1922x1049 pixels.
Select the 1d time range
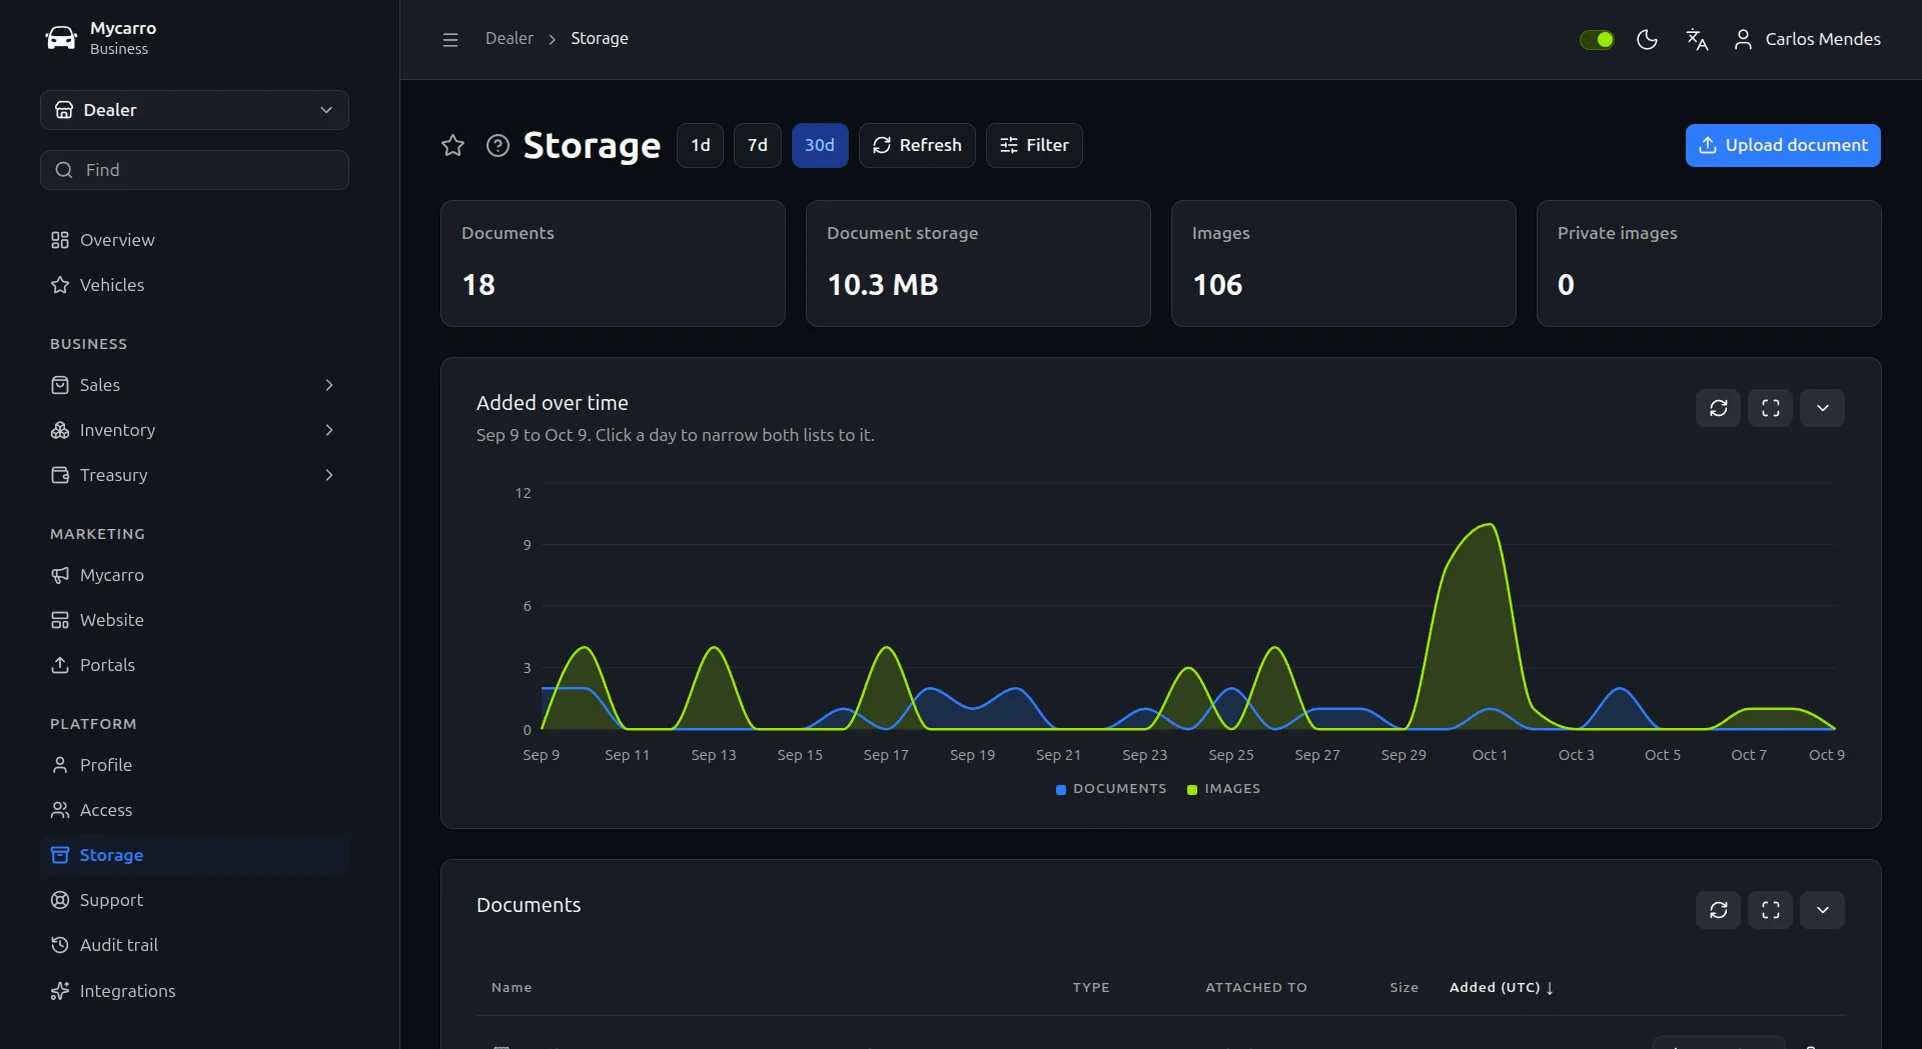click(700, 146)
